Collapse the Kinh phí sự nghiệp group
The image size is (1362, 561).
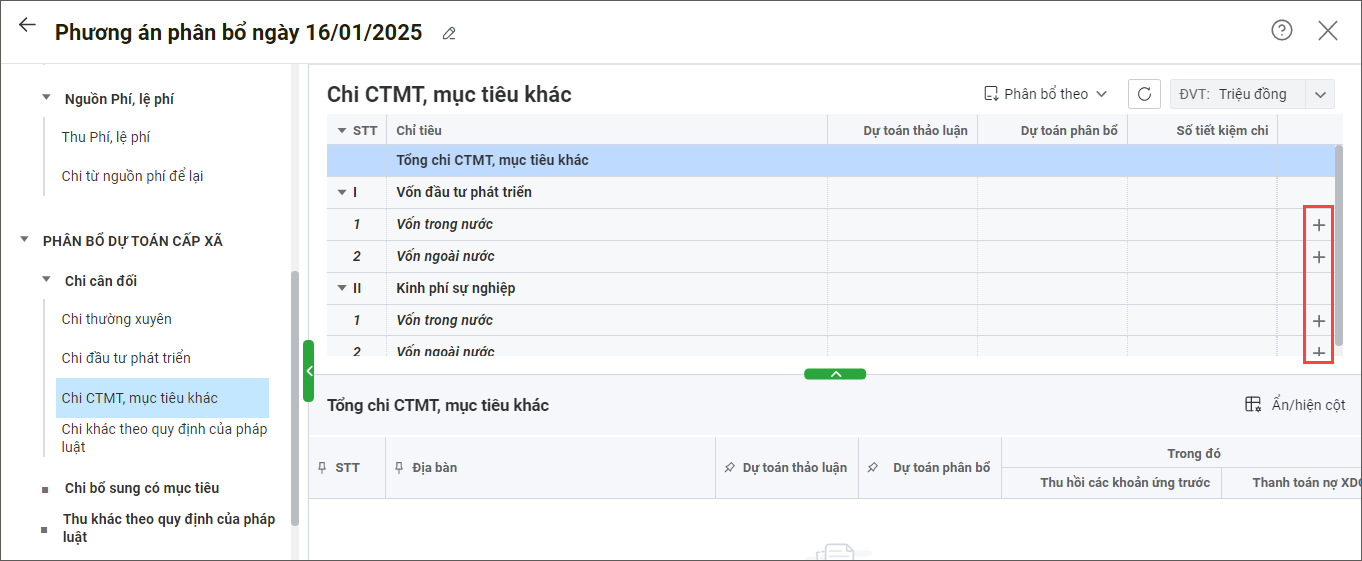342,288
